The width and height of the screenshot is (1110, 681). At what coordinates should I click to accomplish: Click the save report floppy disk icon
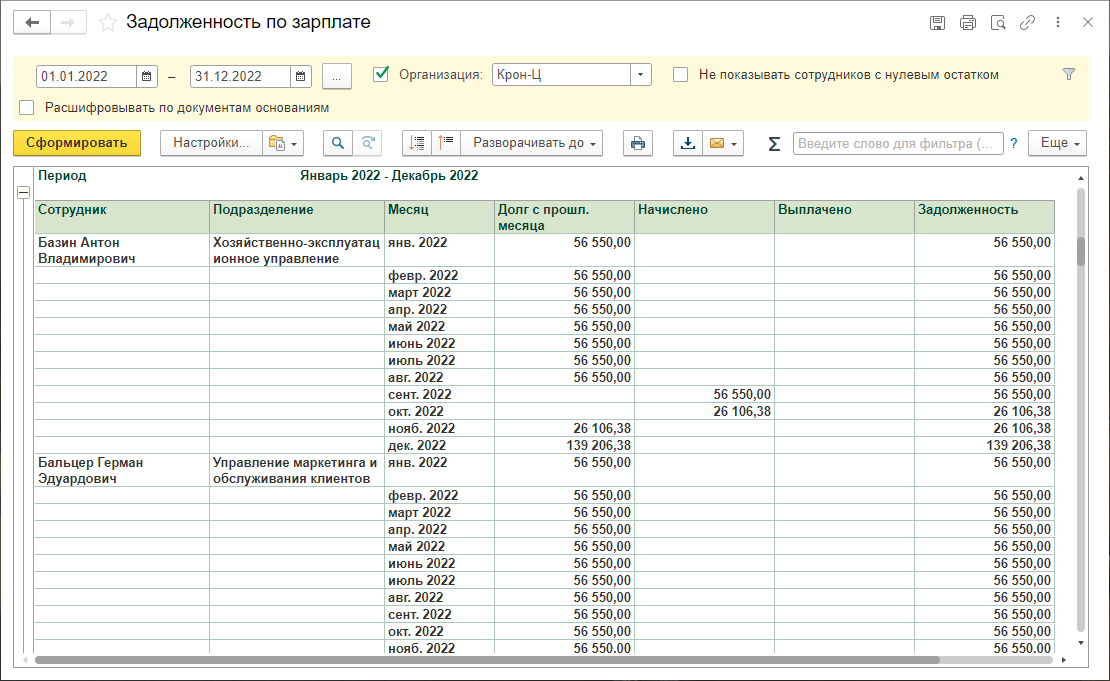tap(937, 23)
